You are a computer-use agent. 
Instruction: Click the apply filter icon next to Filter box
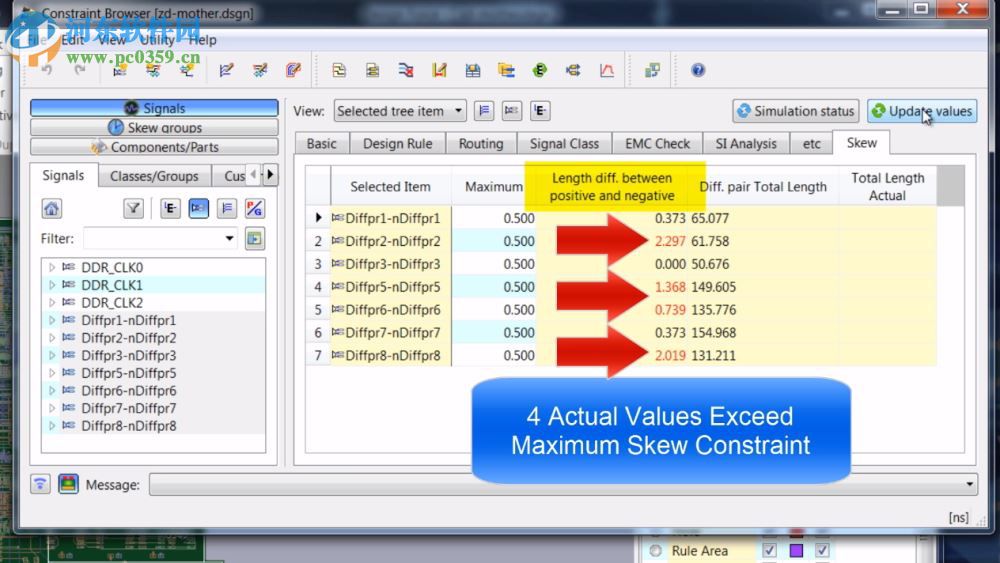(x=254, y=238)
